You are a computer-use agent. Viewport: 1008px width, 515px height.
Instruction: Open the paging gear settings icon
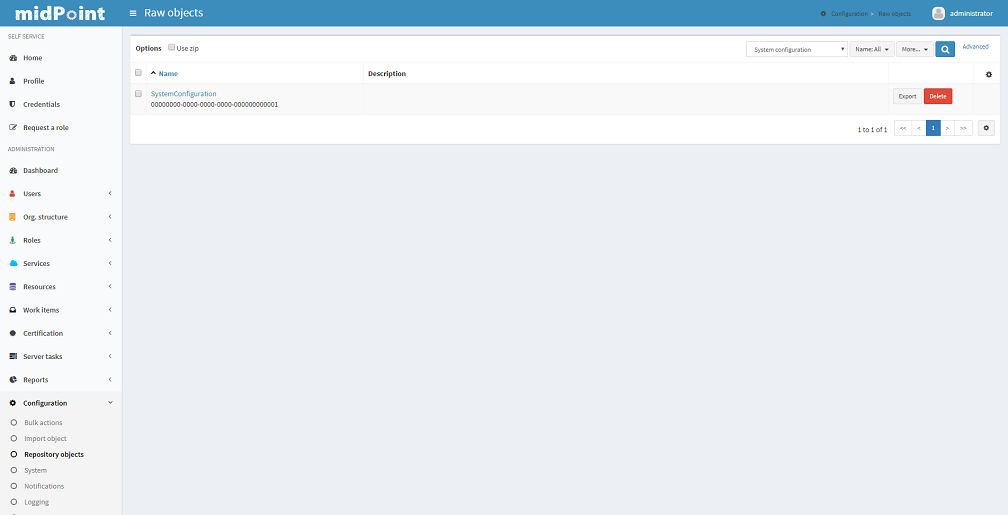[986, 128]
